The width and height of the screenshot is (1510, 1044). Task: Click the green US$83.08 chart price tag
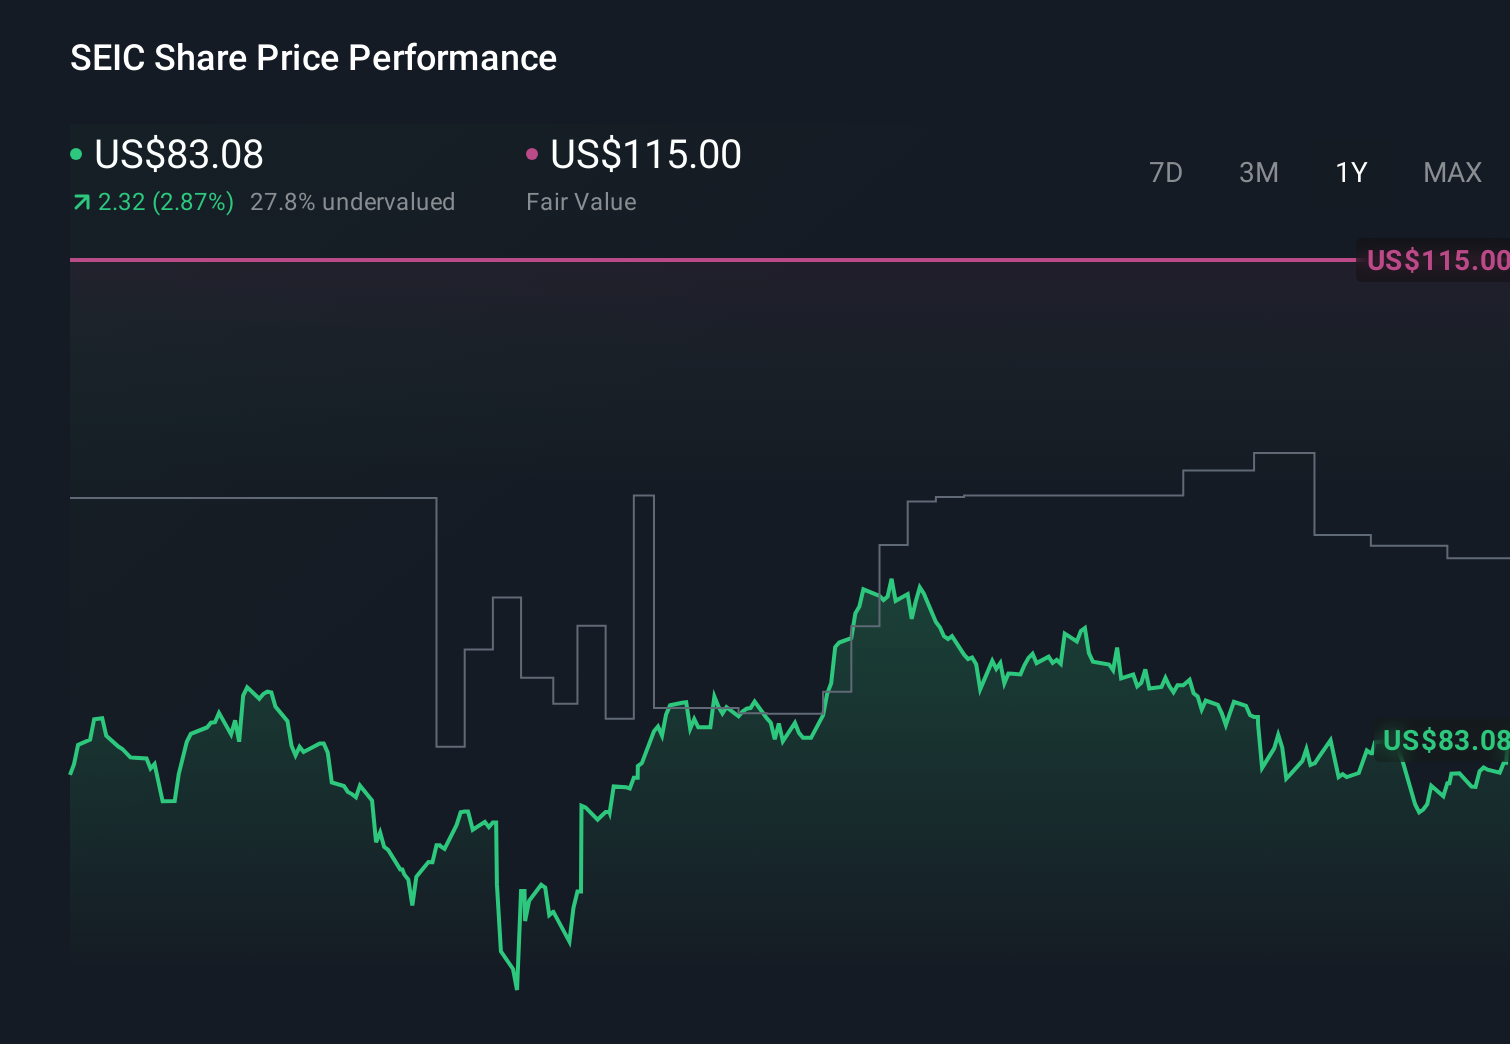point(1444,741)
